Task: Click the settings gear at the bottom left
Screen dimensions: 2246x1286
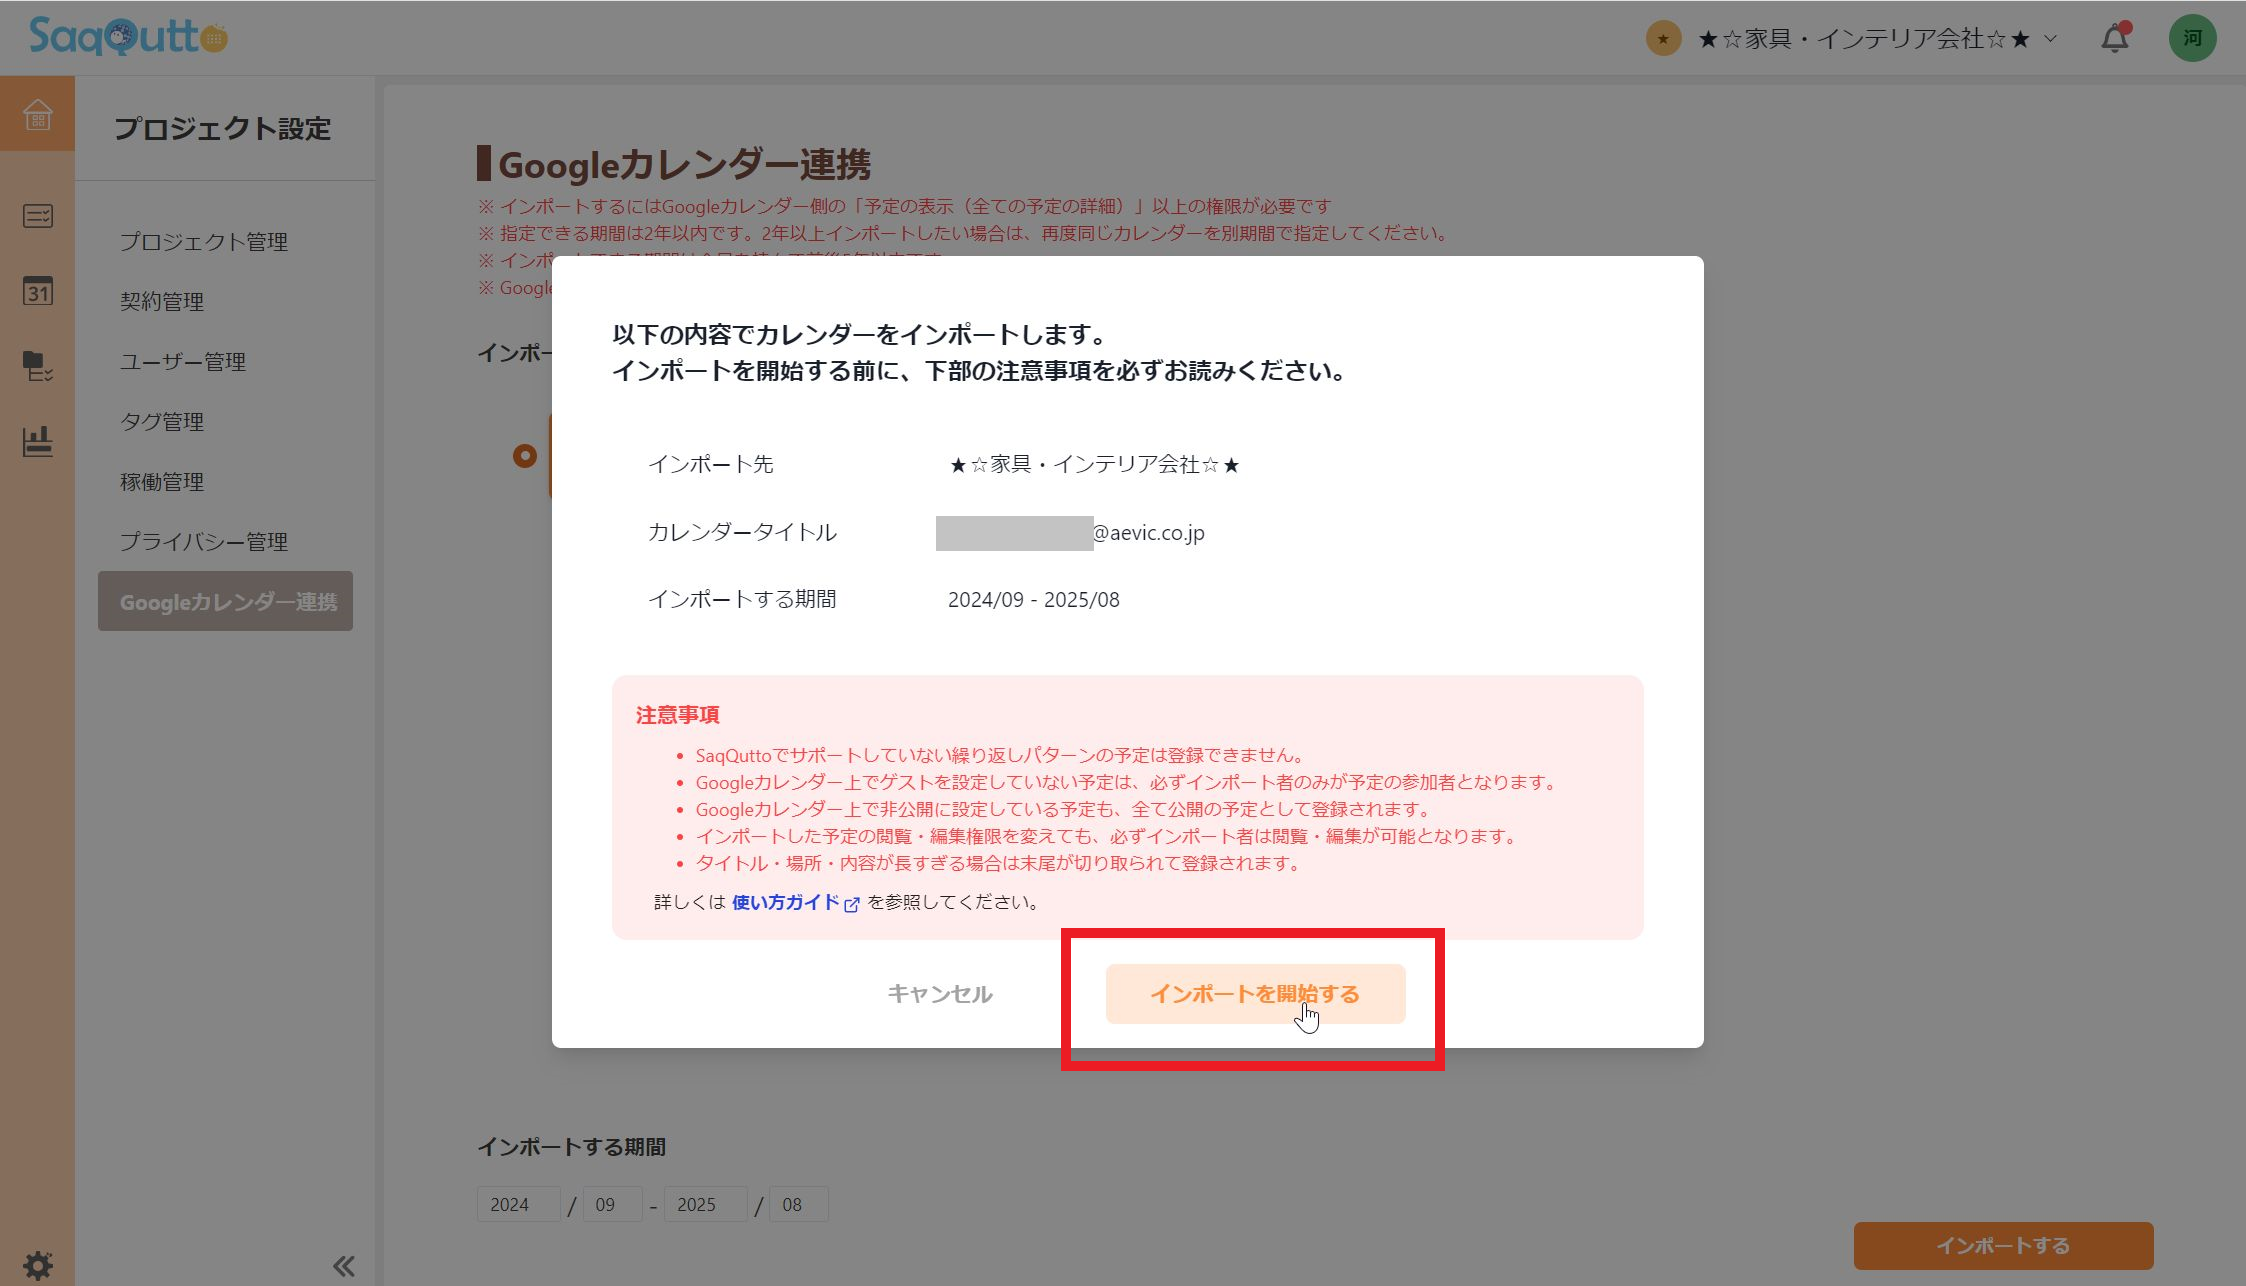Action: [37, 1263]
